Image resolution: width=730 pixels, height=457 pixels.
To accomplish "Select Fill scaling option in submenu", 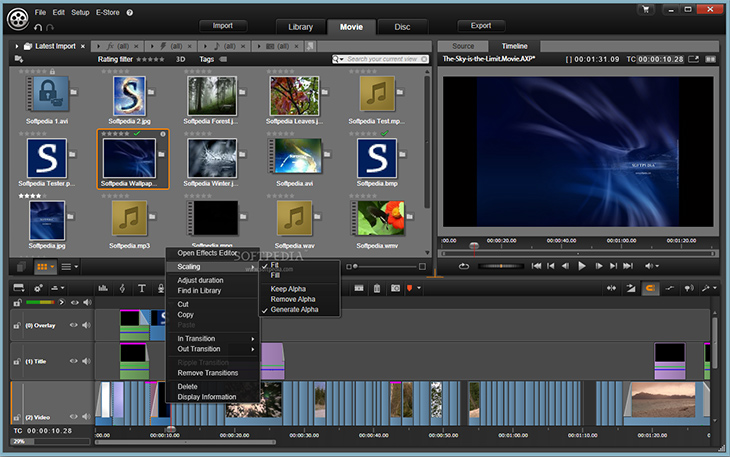I will point(275,275).
